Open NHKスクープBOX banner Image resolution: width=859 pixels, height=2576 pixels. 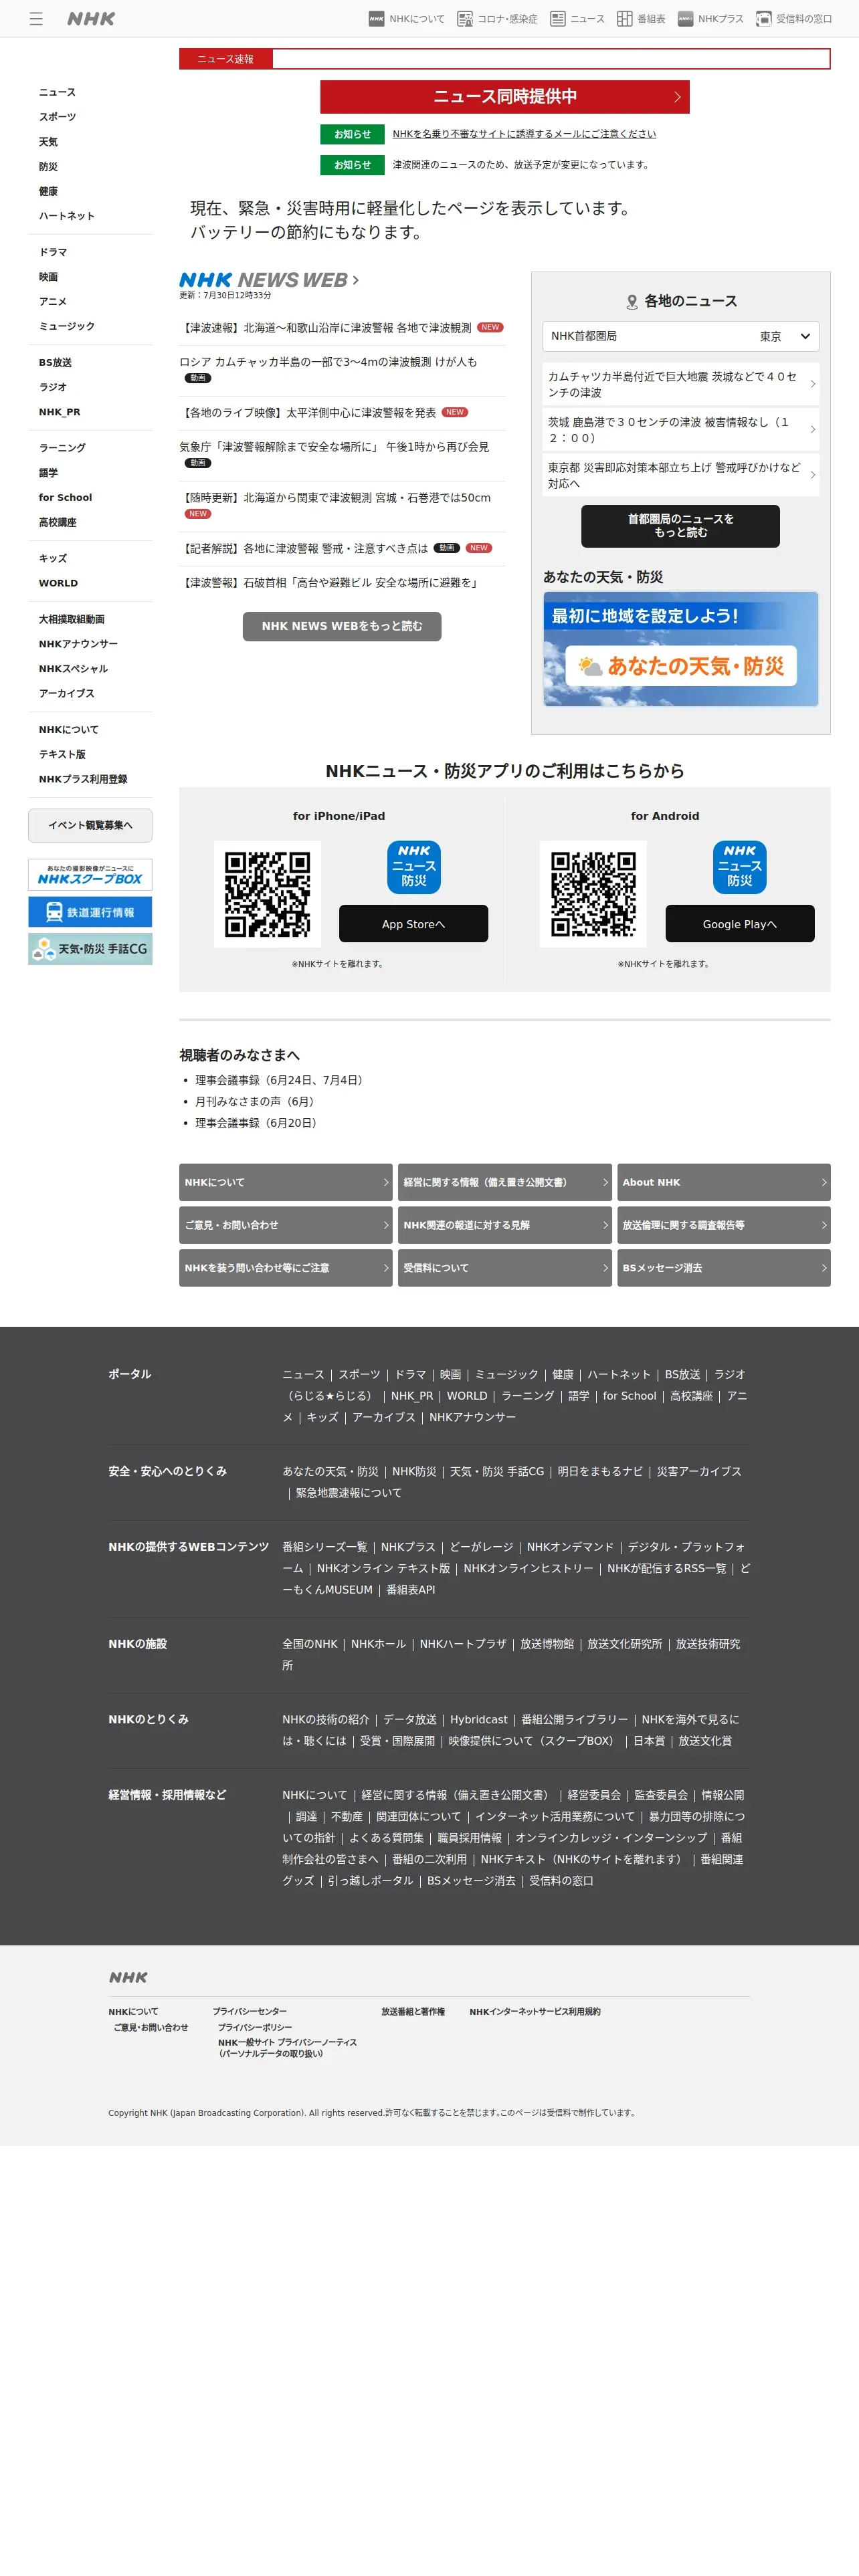90,875
